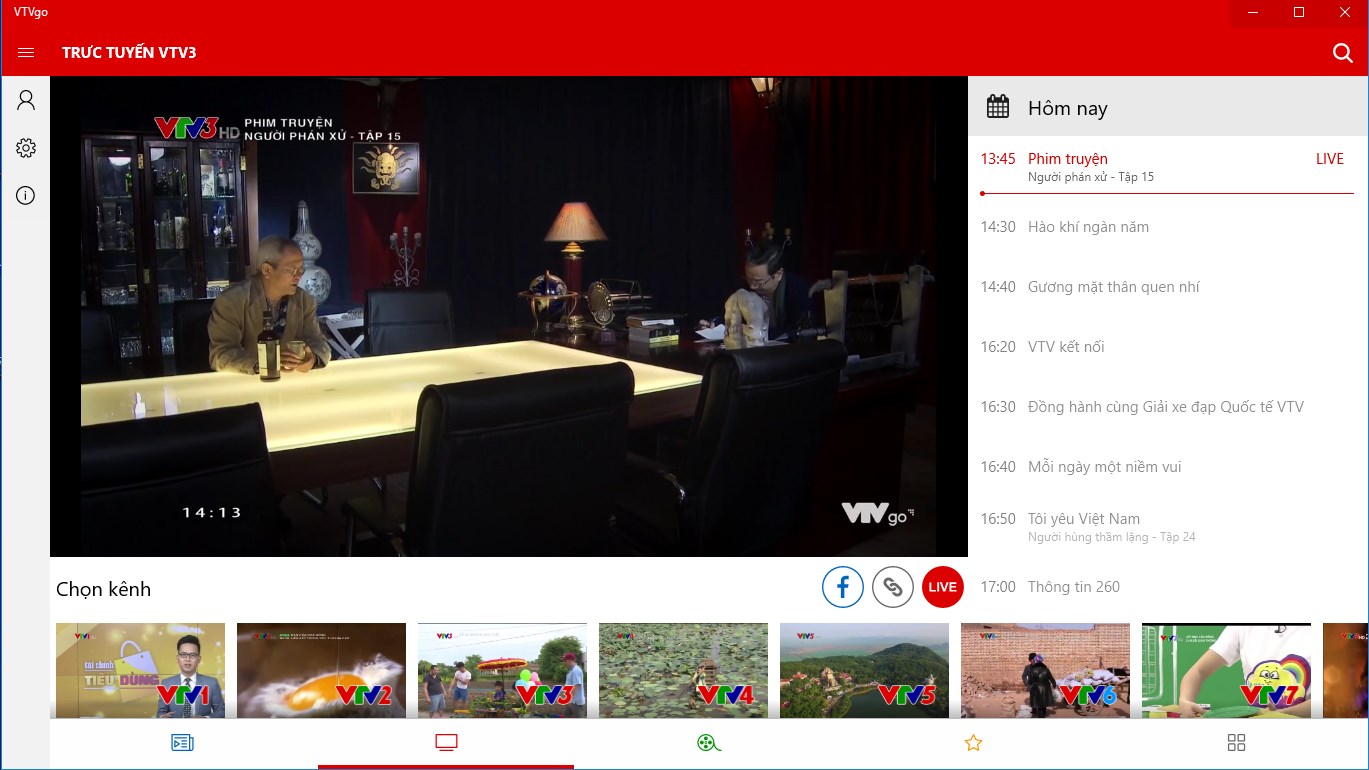The width and height of the screenshot is (1369, 770).
Task: Minimize the VTVgo window
Action: pyautogui.click(x=1253, y=12)
